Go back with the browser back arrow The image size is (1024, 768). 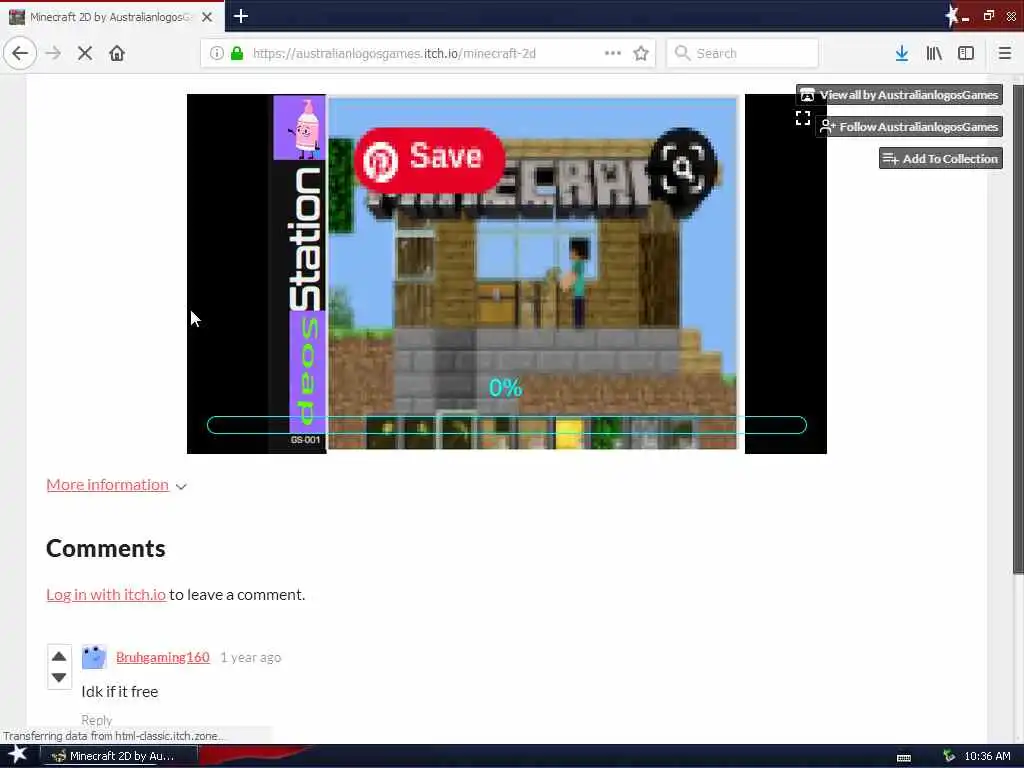click(x=20, y=53)
